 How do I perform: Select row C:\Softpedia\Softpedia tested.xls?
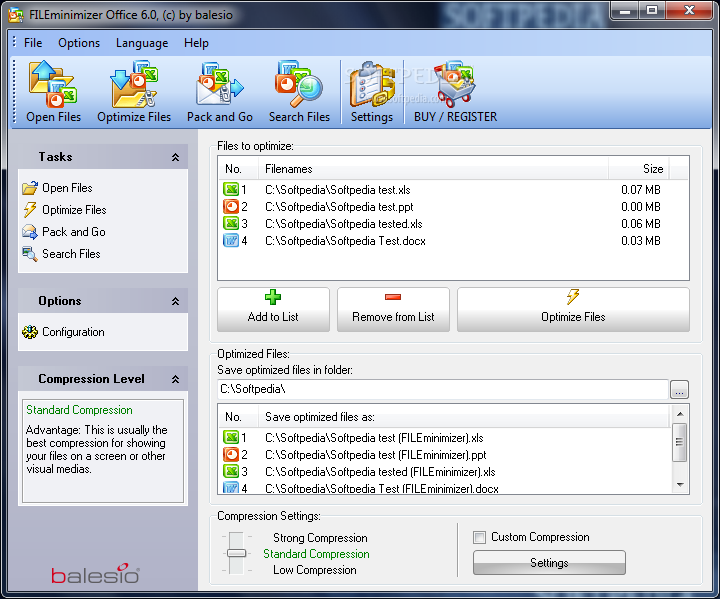(x=453, y=223)
